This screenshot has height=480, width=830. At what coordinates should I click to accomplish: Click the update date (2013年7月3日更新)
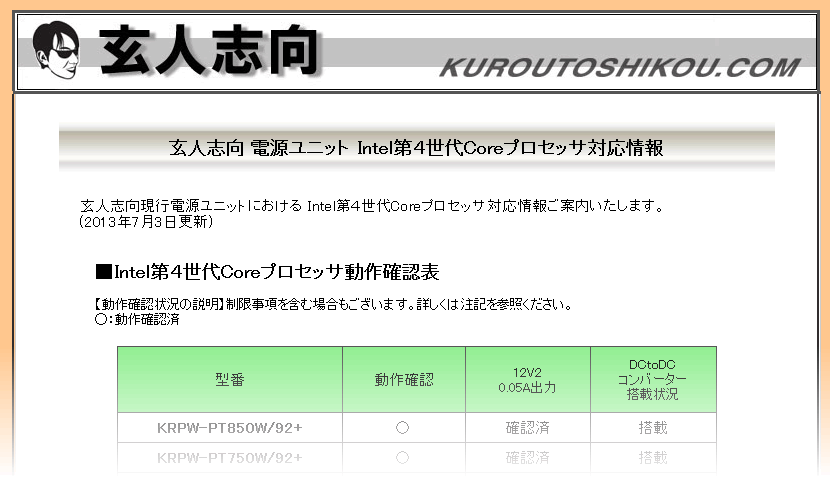pyautogui.click(x=146, y=222)
